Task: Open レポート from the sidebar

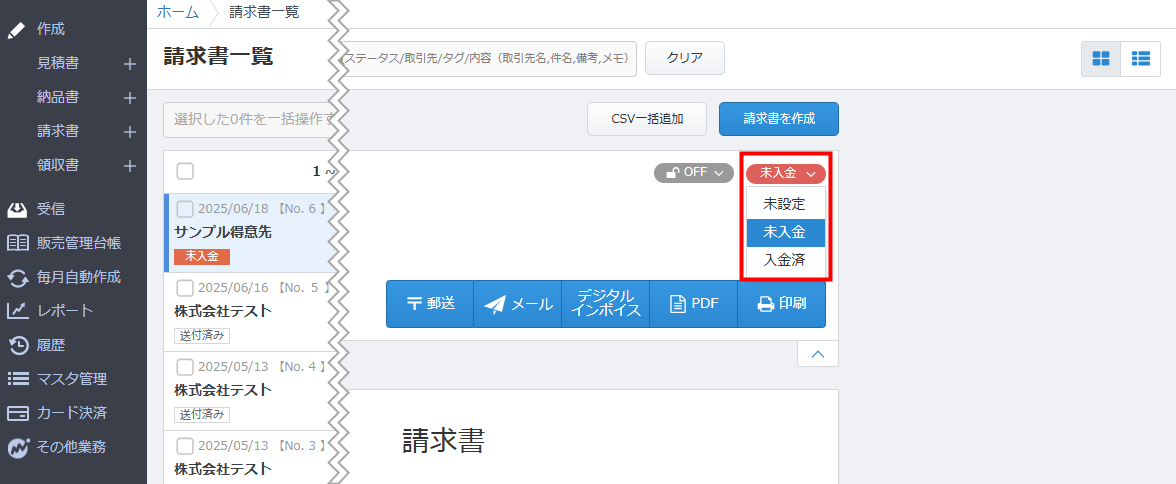Action: [64, 311]
